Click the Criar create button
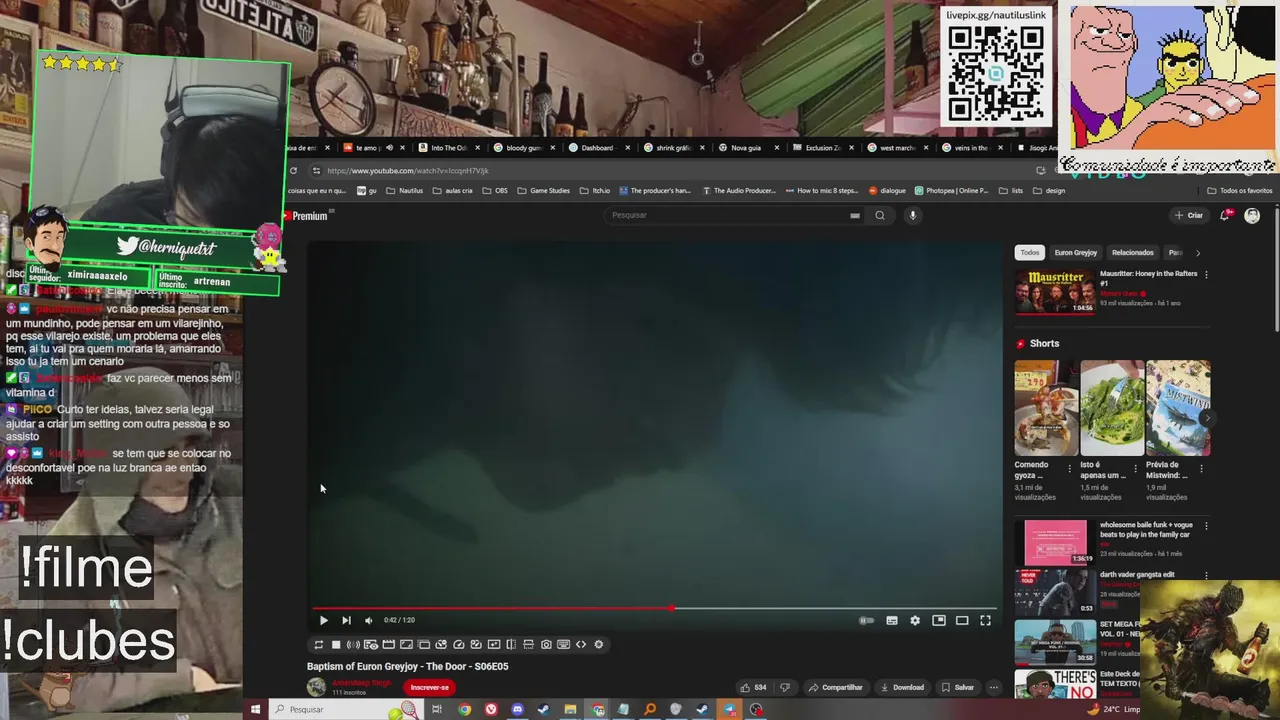This screenshot has height=720, width=1280. (1189, 215)
